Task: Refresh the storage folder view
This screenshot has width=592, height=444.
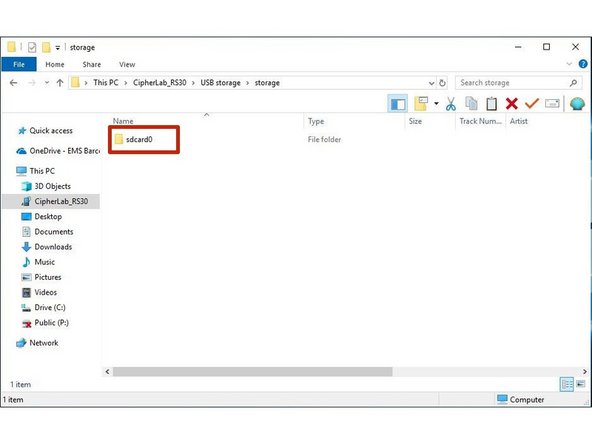Action: (442, 83)
